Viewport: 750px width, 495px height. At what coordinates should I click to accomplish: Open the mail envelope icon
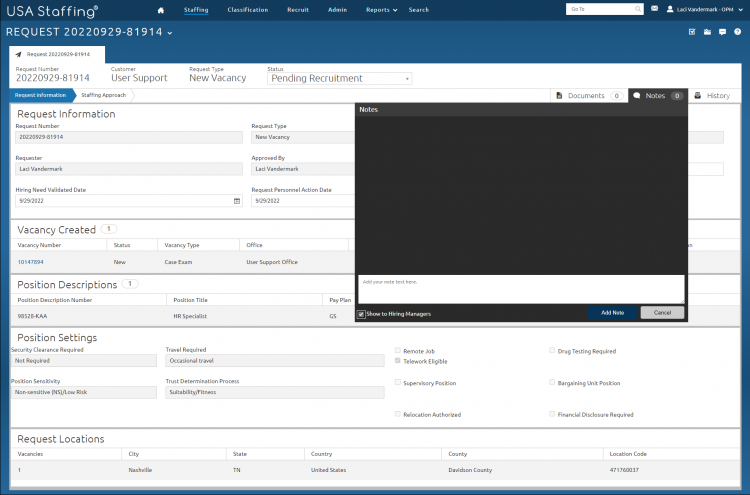pos(654,9)
